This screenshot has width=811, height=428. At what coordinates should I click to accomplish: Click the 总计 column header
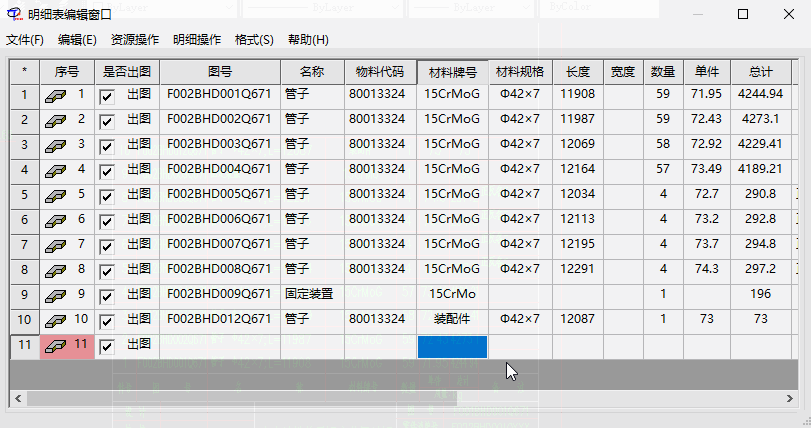pos(761,72)
